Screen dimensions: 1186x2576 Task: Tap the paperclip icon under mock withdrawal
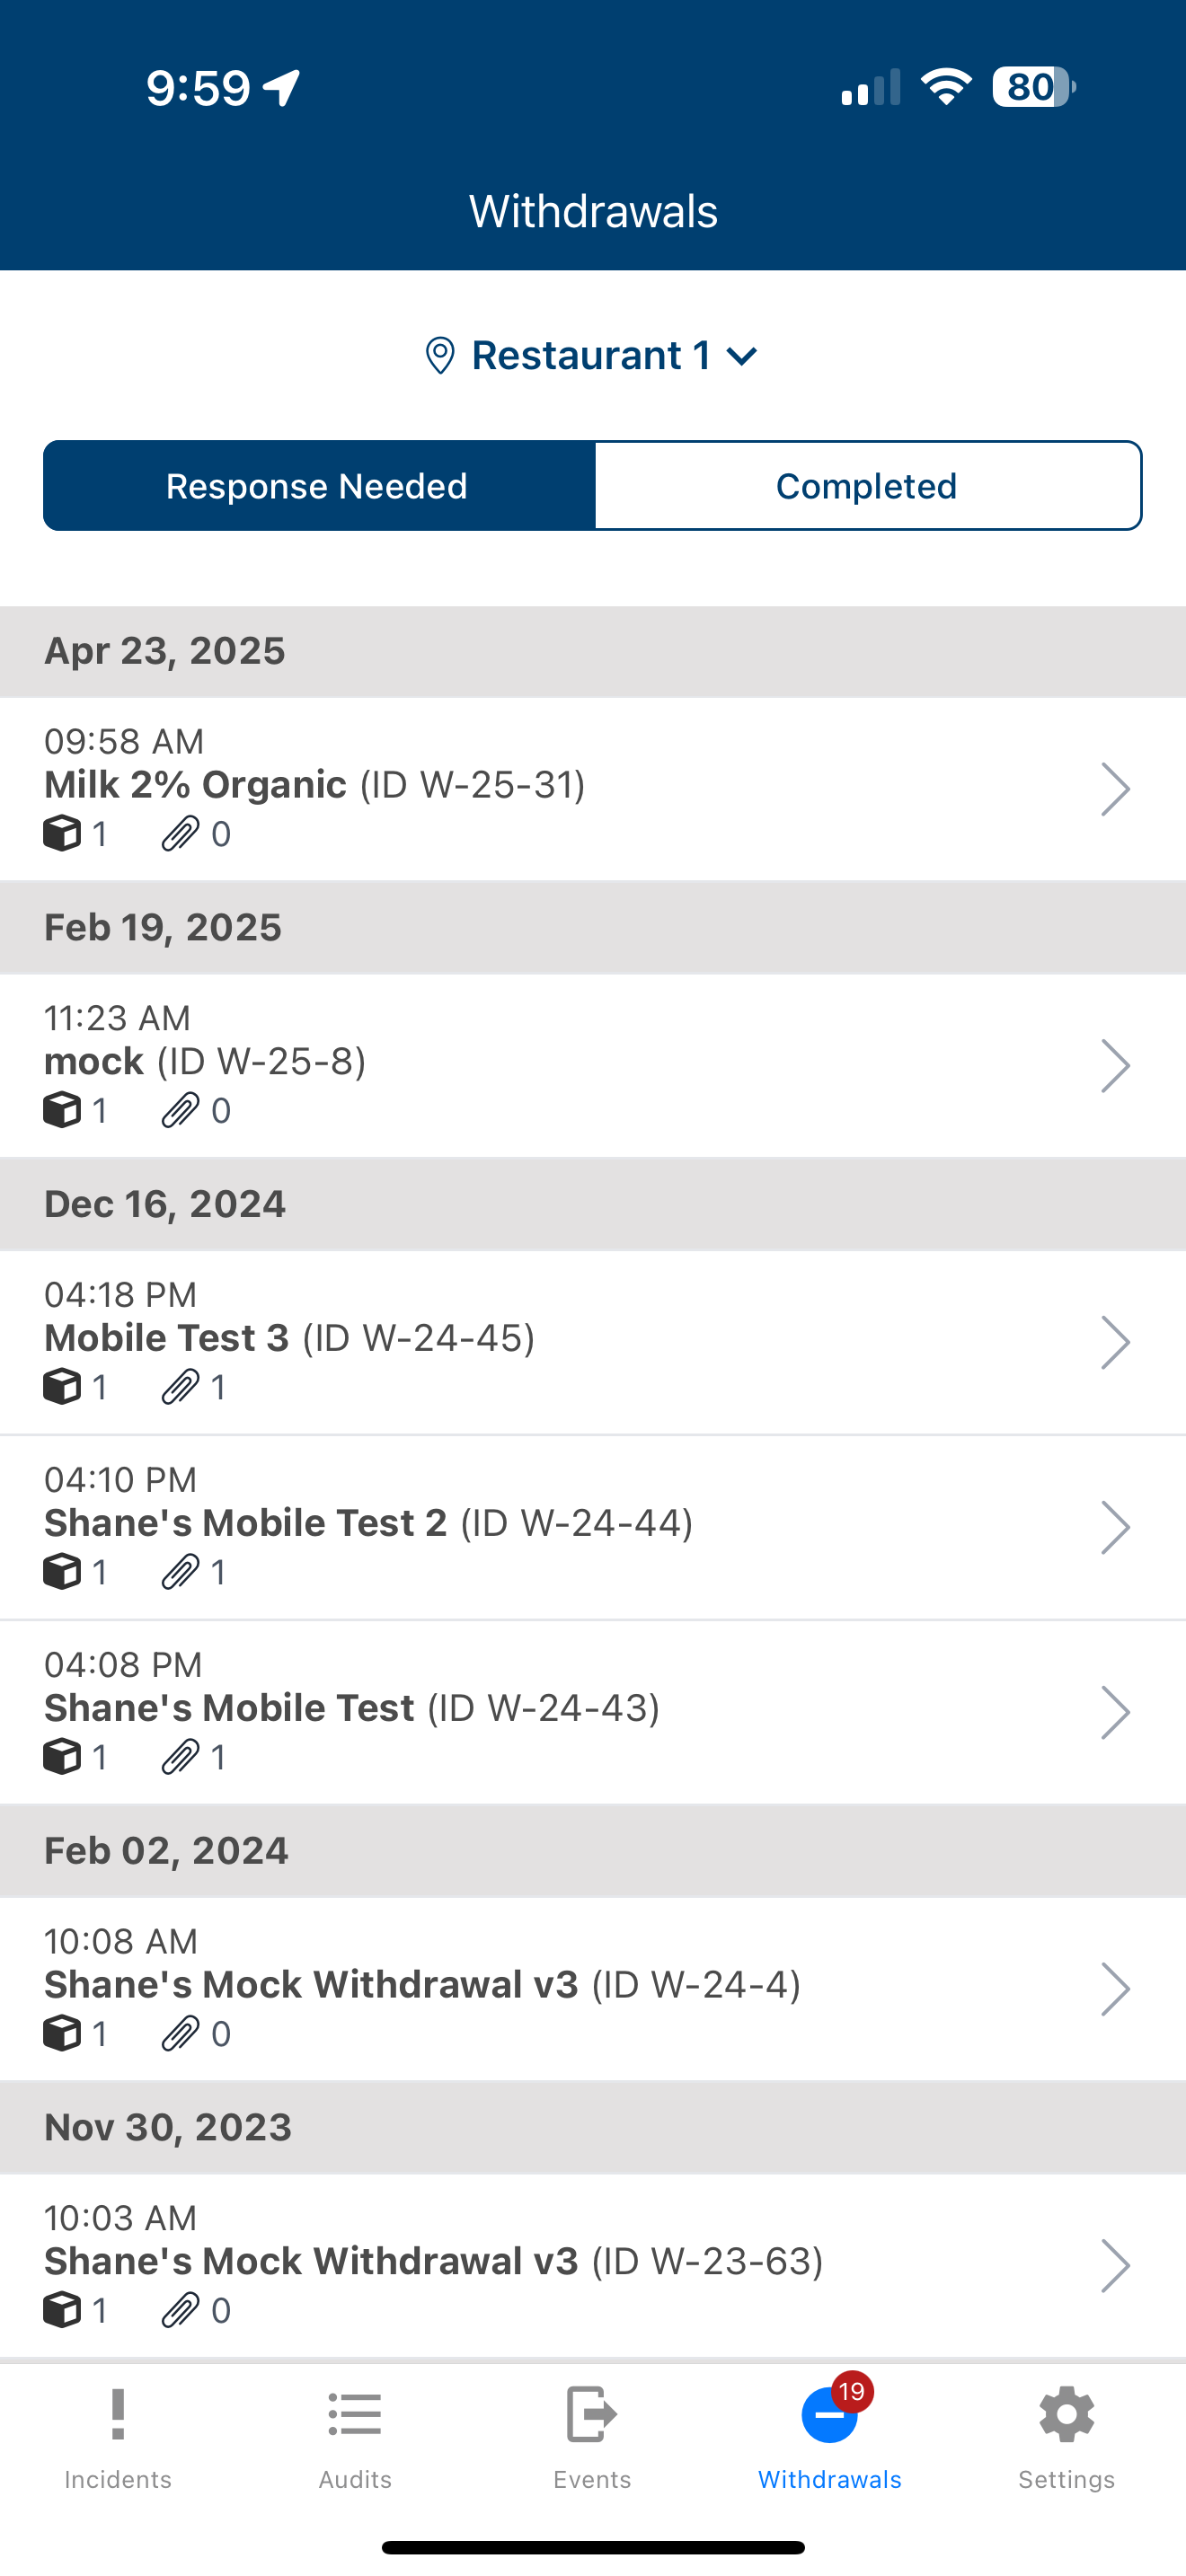180,1110
